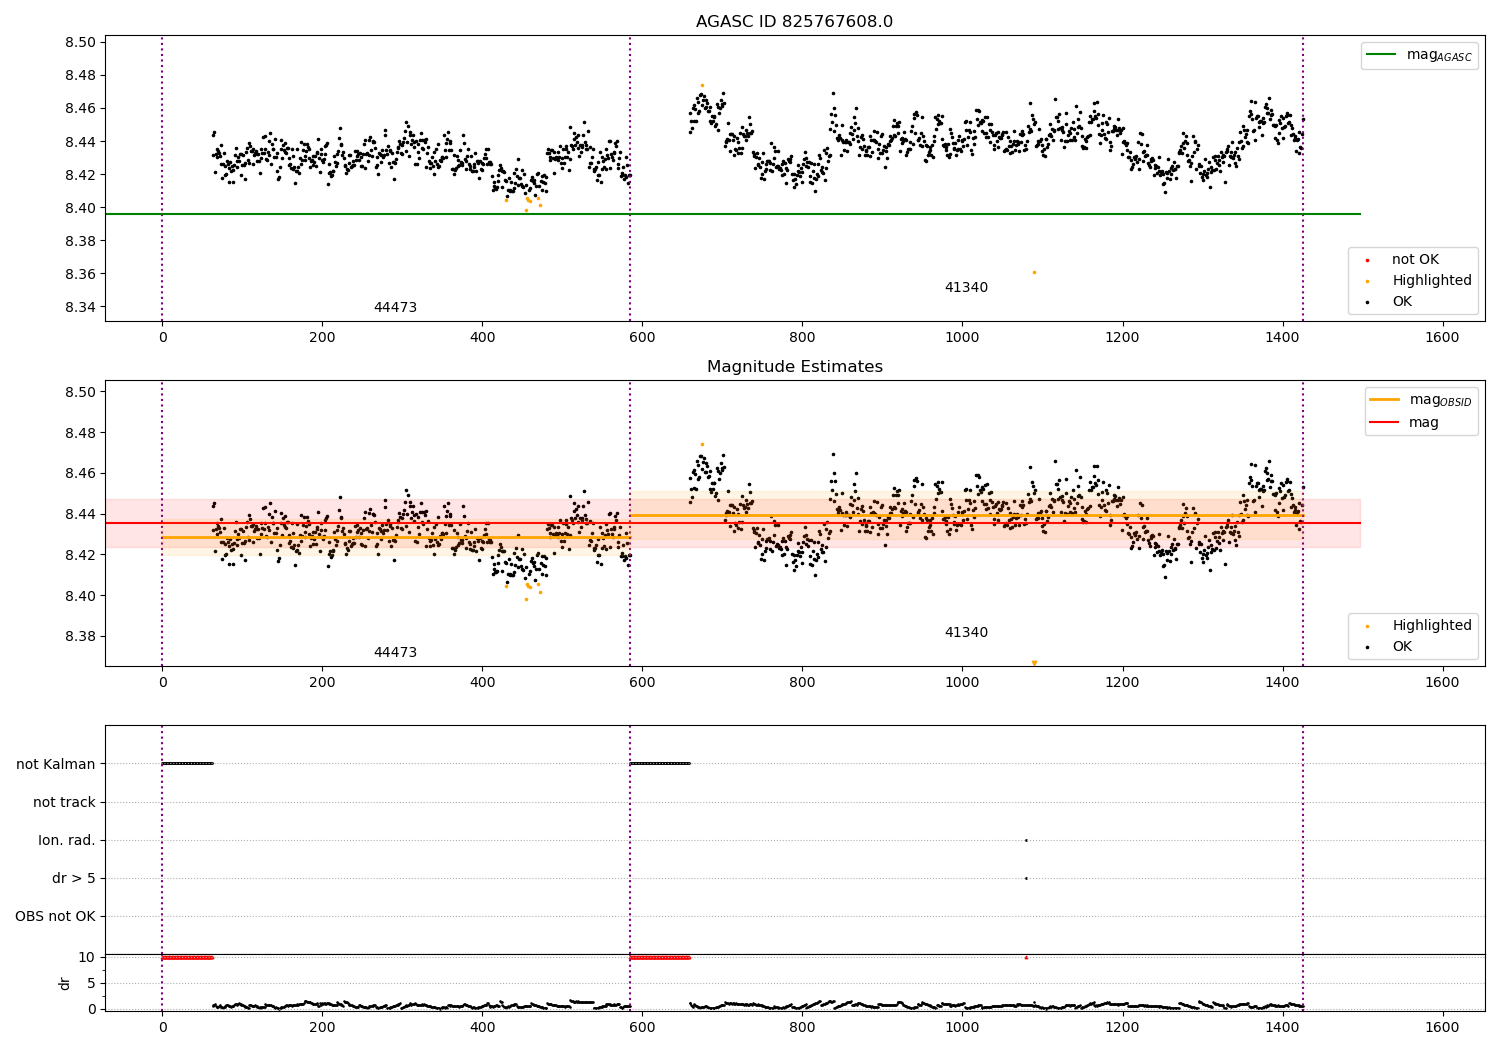
Task: Click the single dot on the 'dr > 5' row
Action: pos(1026,878)
